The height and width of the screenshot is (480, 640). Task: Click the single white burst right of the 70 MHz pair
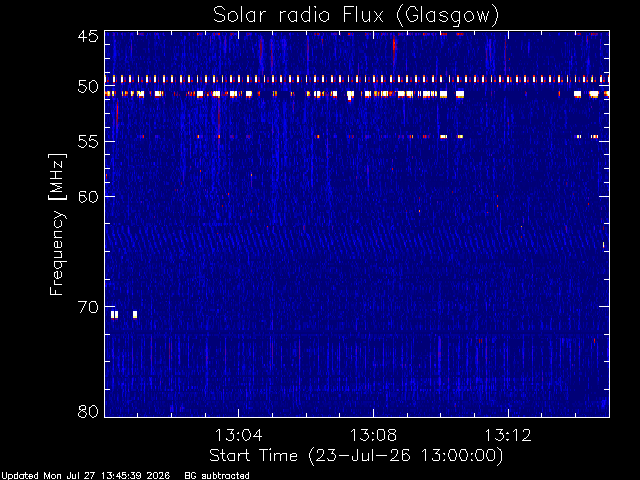(x=135, y=315)
